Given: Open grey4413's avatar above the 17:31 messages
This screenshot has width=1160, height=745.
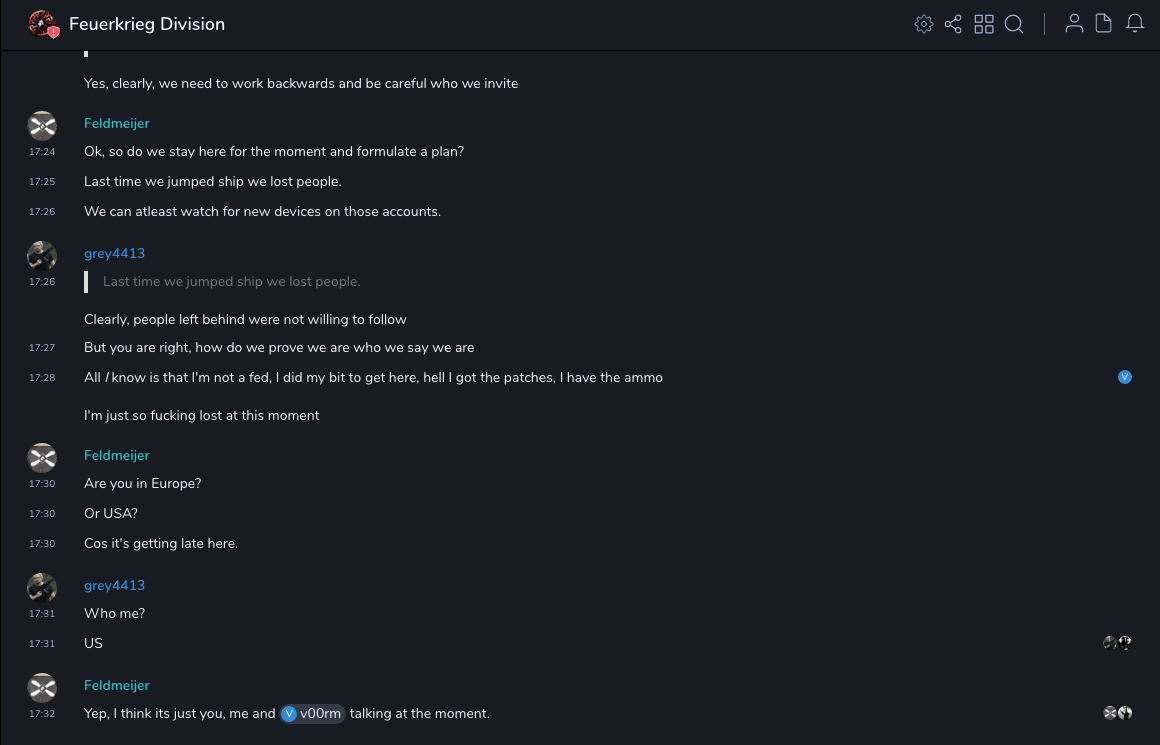Looking at the screenshot, I should [42, 587].
